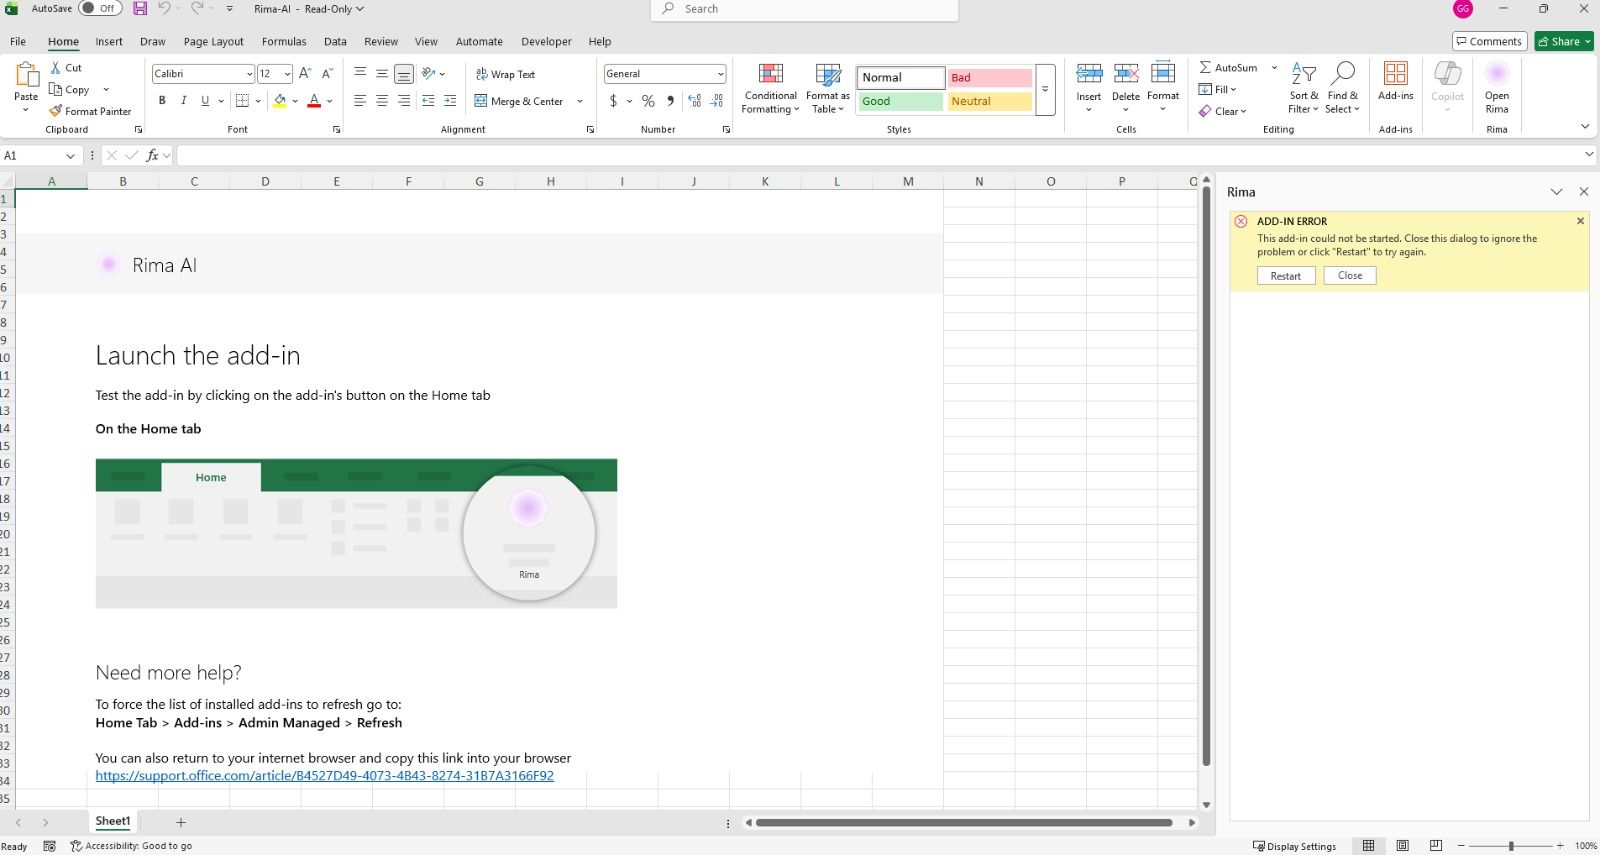Increase font size with the large A icon
Viewport: 1600px width, 855px height.
[x=305, y=74]
